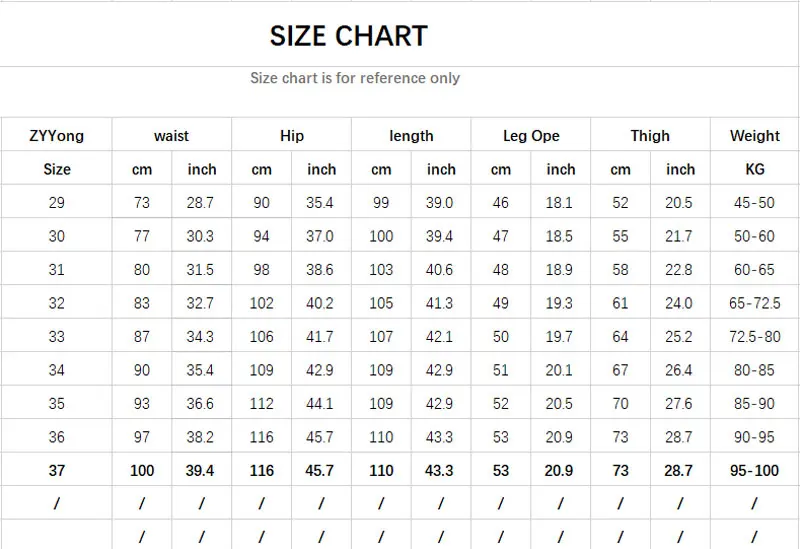Image resolution: width=800 pixels, height=549 pixels.
Task: Select the size 32 row label
Action: 56,303
